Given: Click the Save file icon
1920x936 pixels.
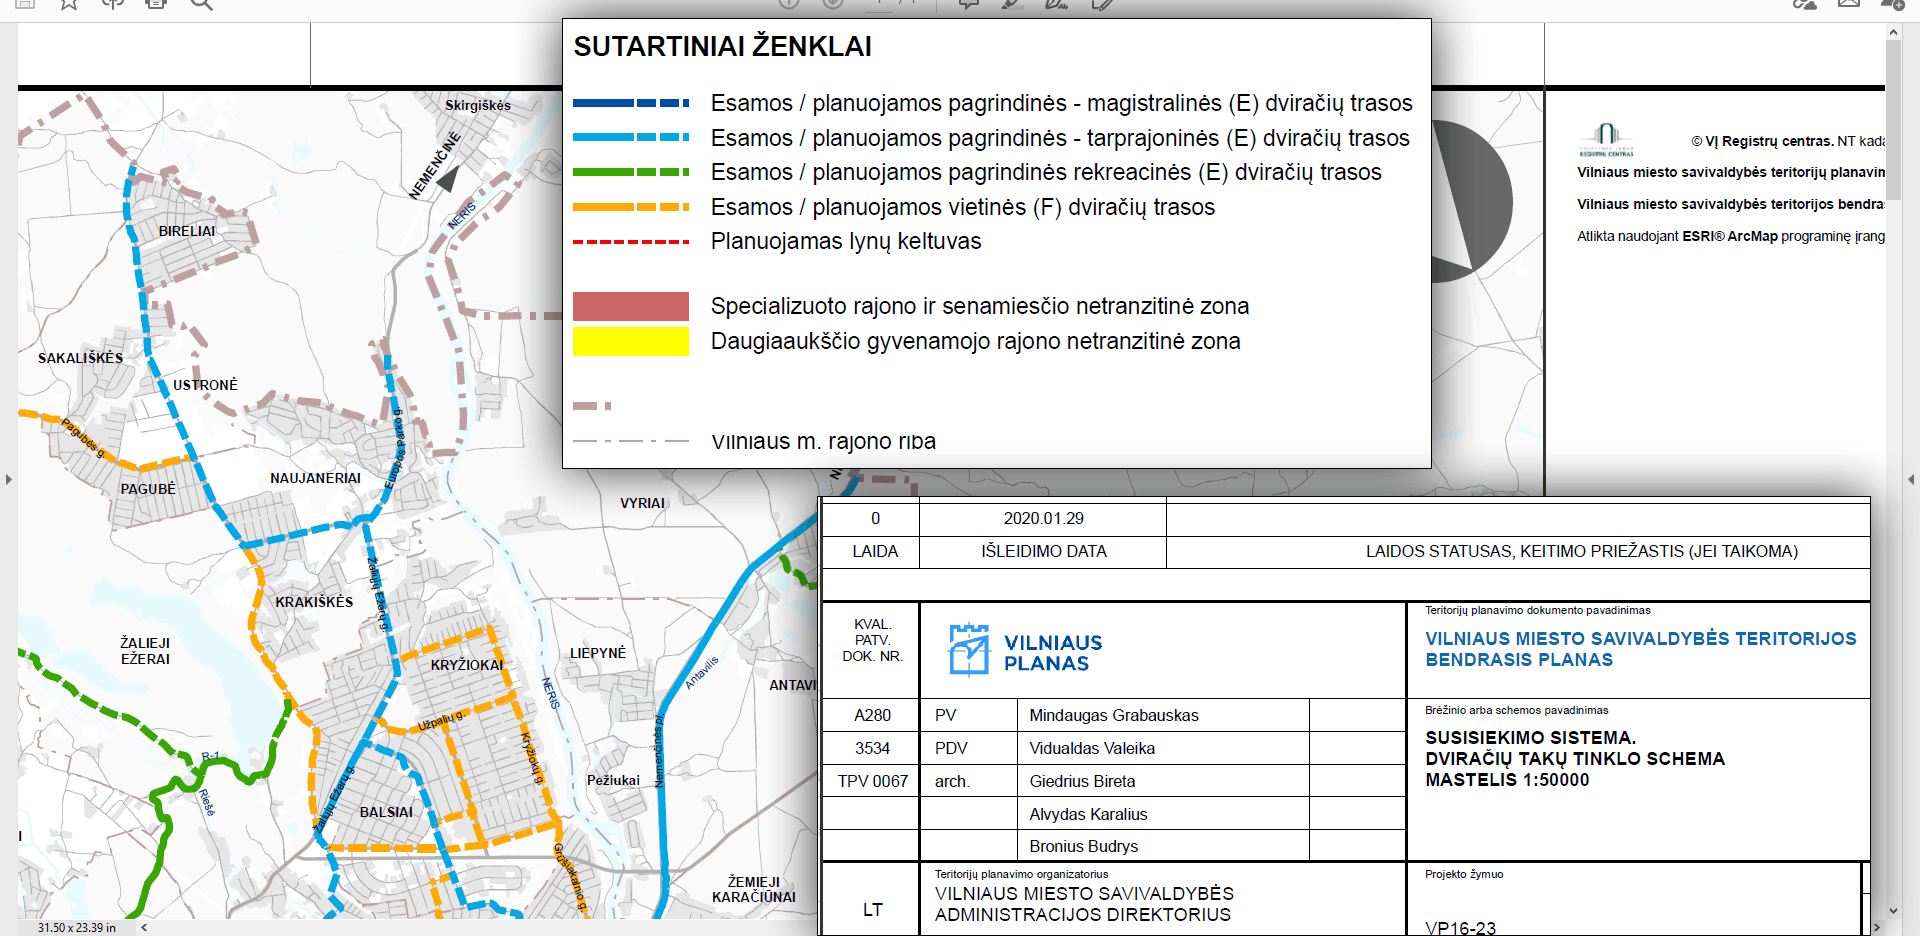Looking at the screenshot, I should click(25, 3).
